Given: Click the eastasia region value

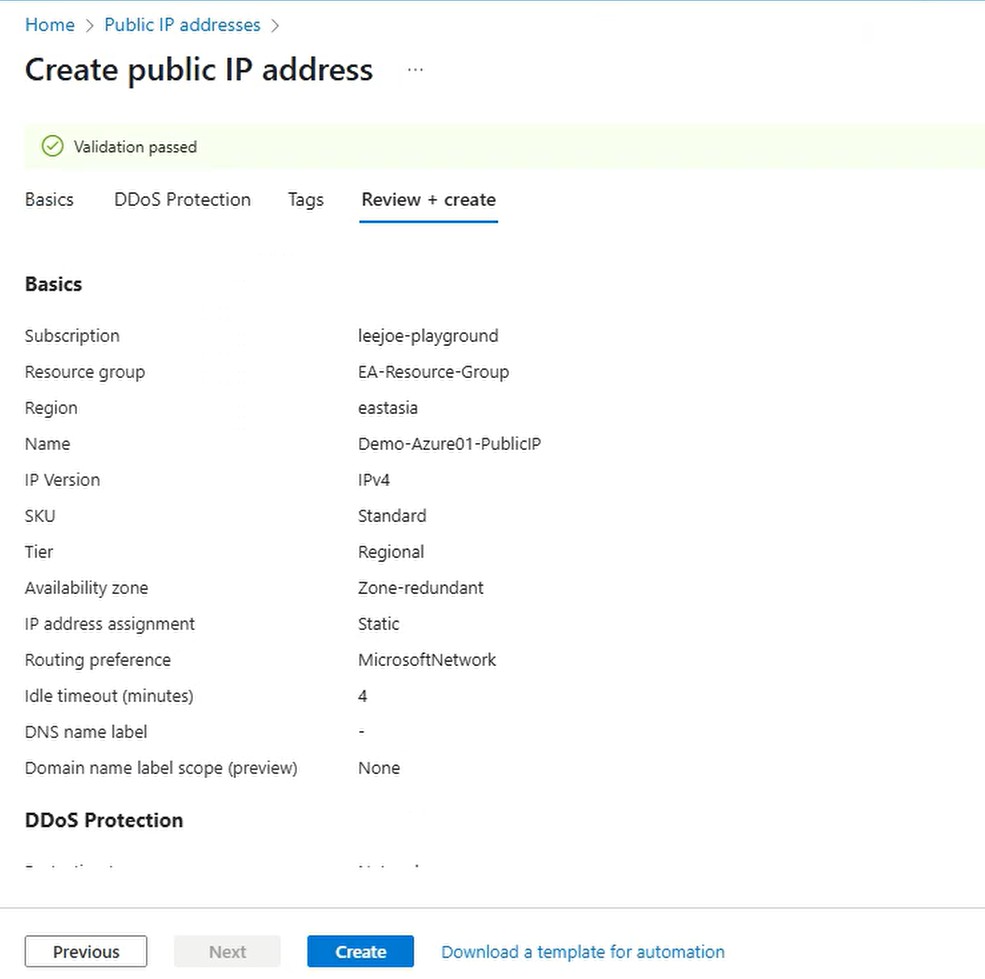Looking at the screenshot, I should pos(388,408).
